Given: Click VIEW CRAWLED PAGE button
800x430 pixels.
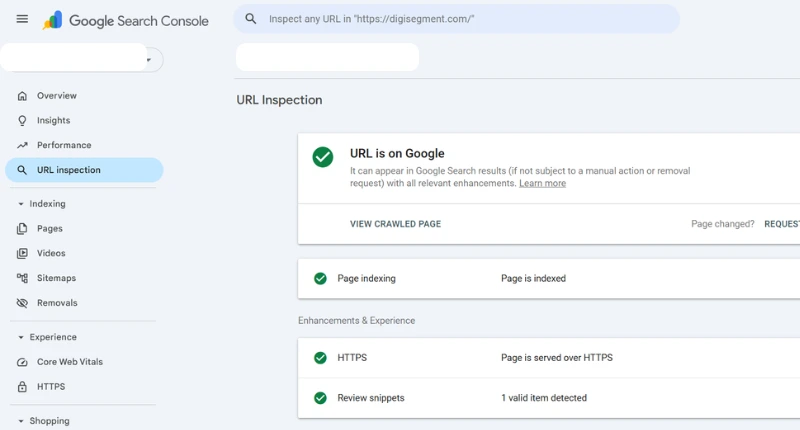Looking at the screenshot, I should [x=395, y=224].
